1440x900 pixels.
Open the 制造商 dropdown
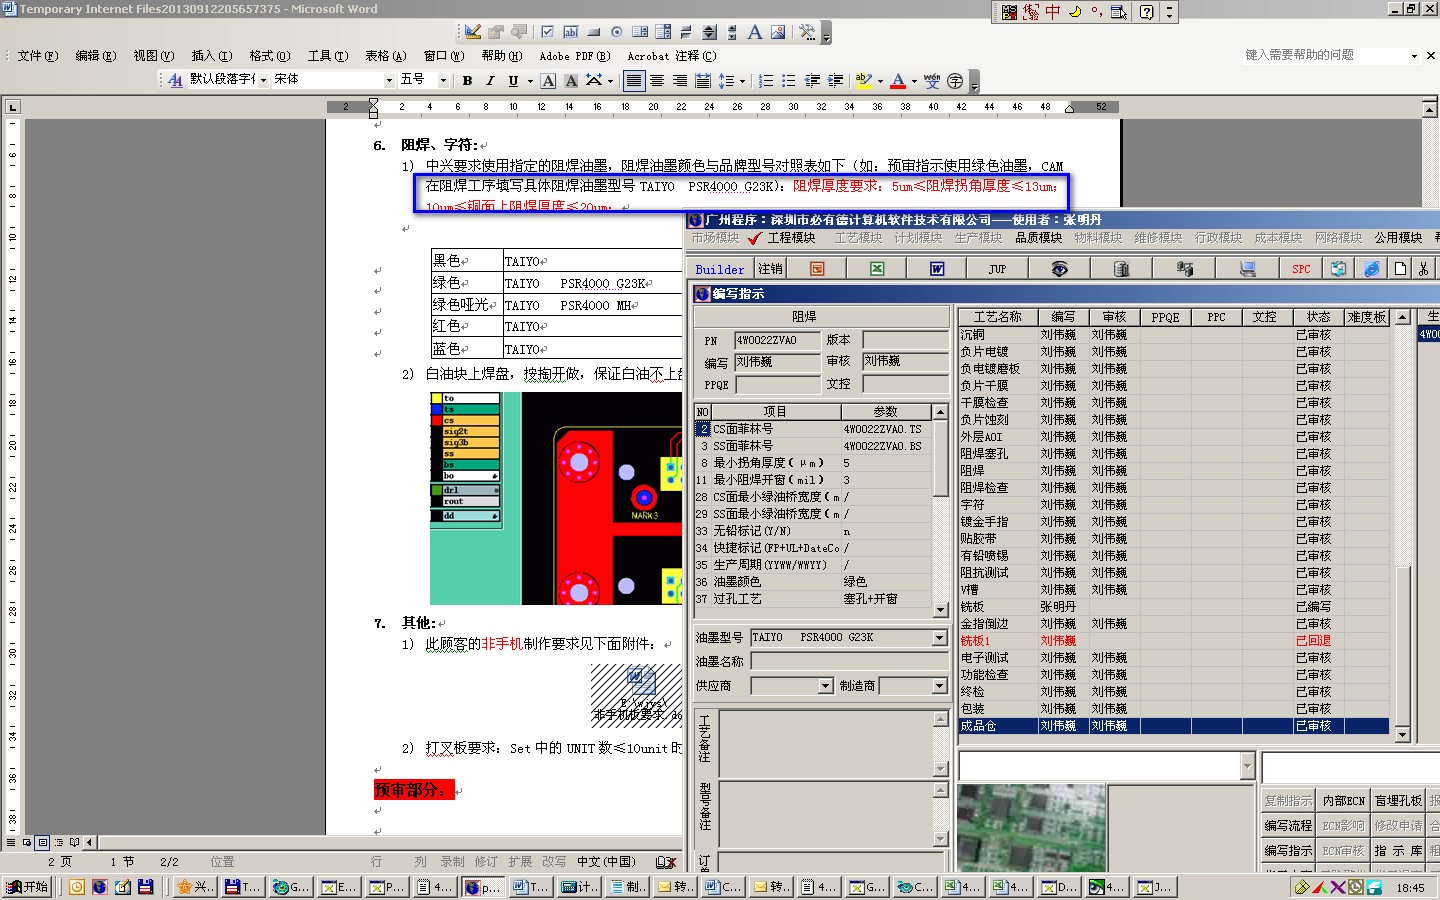pyautogui.click(x=940, y=686)
